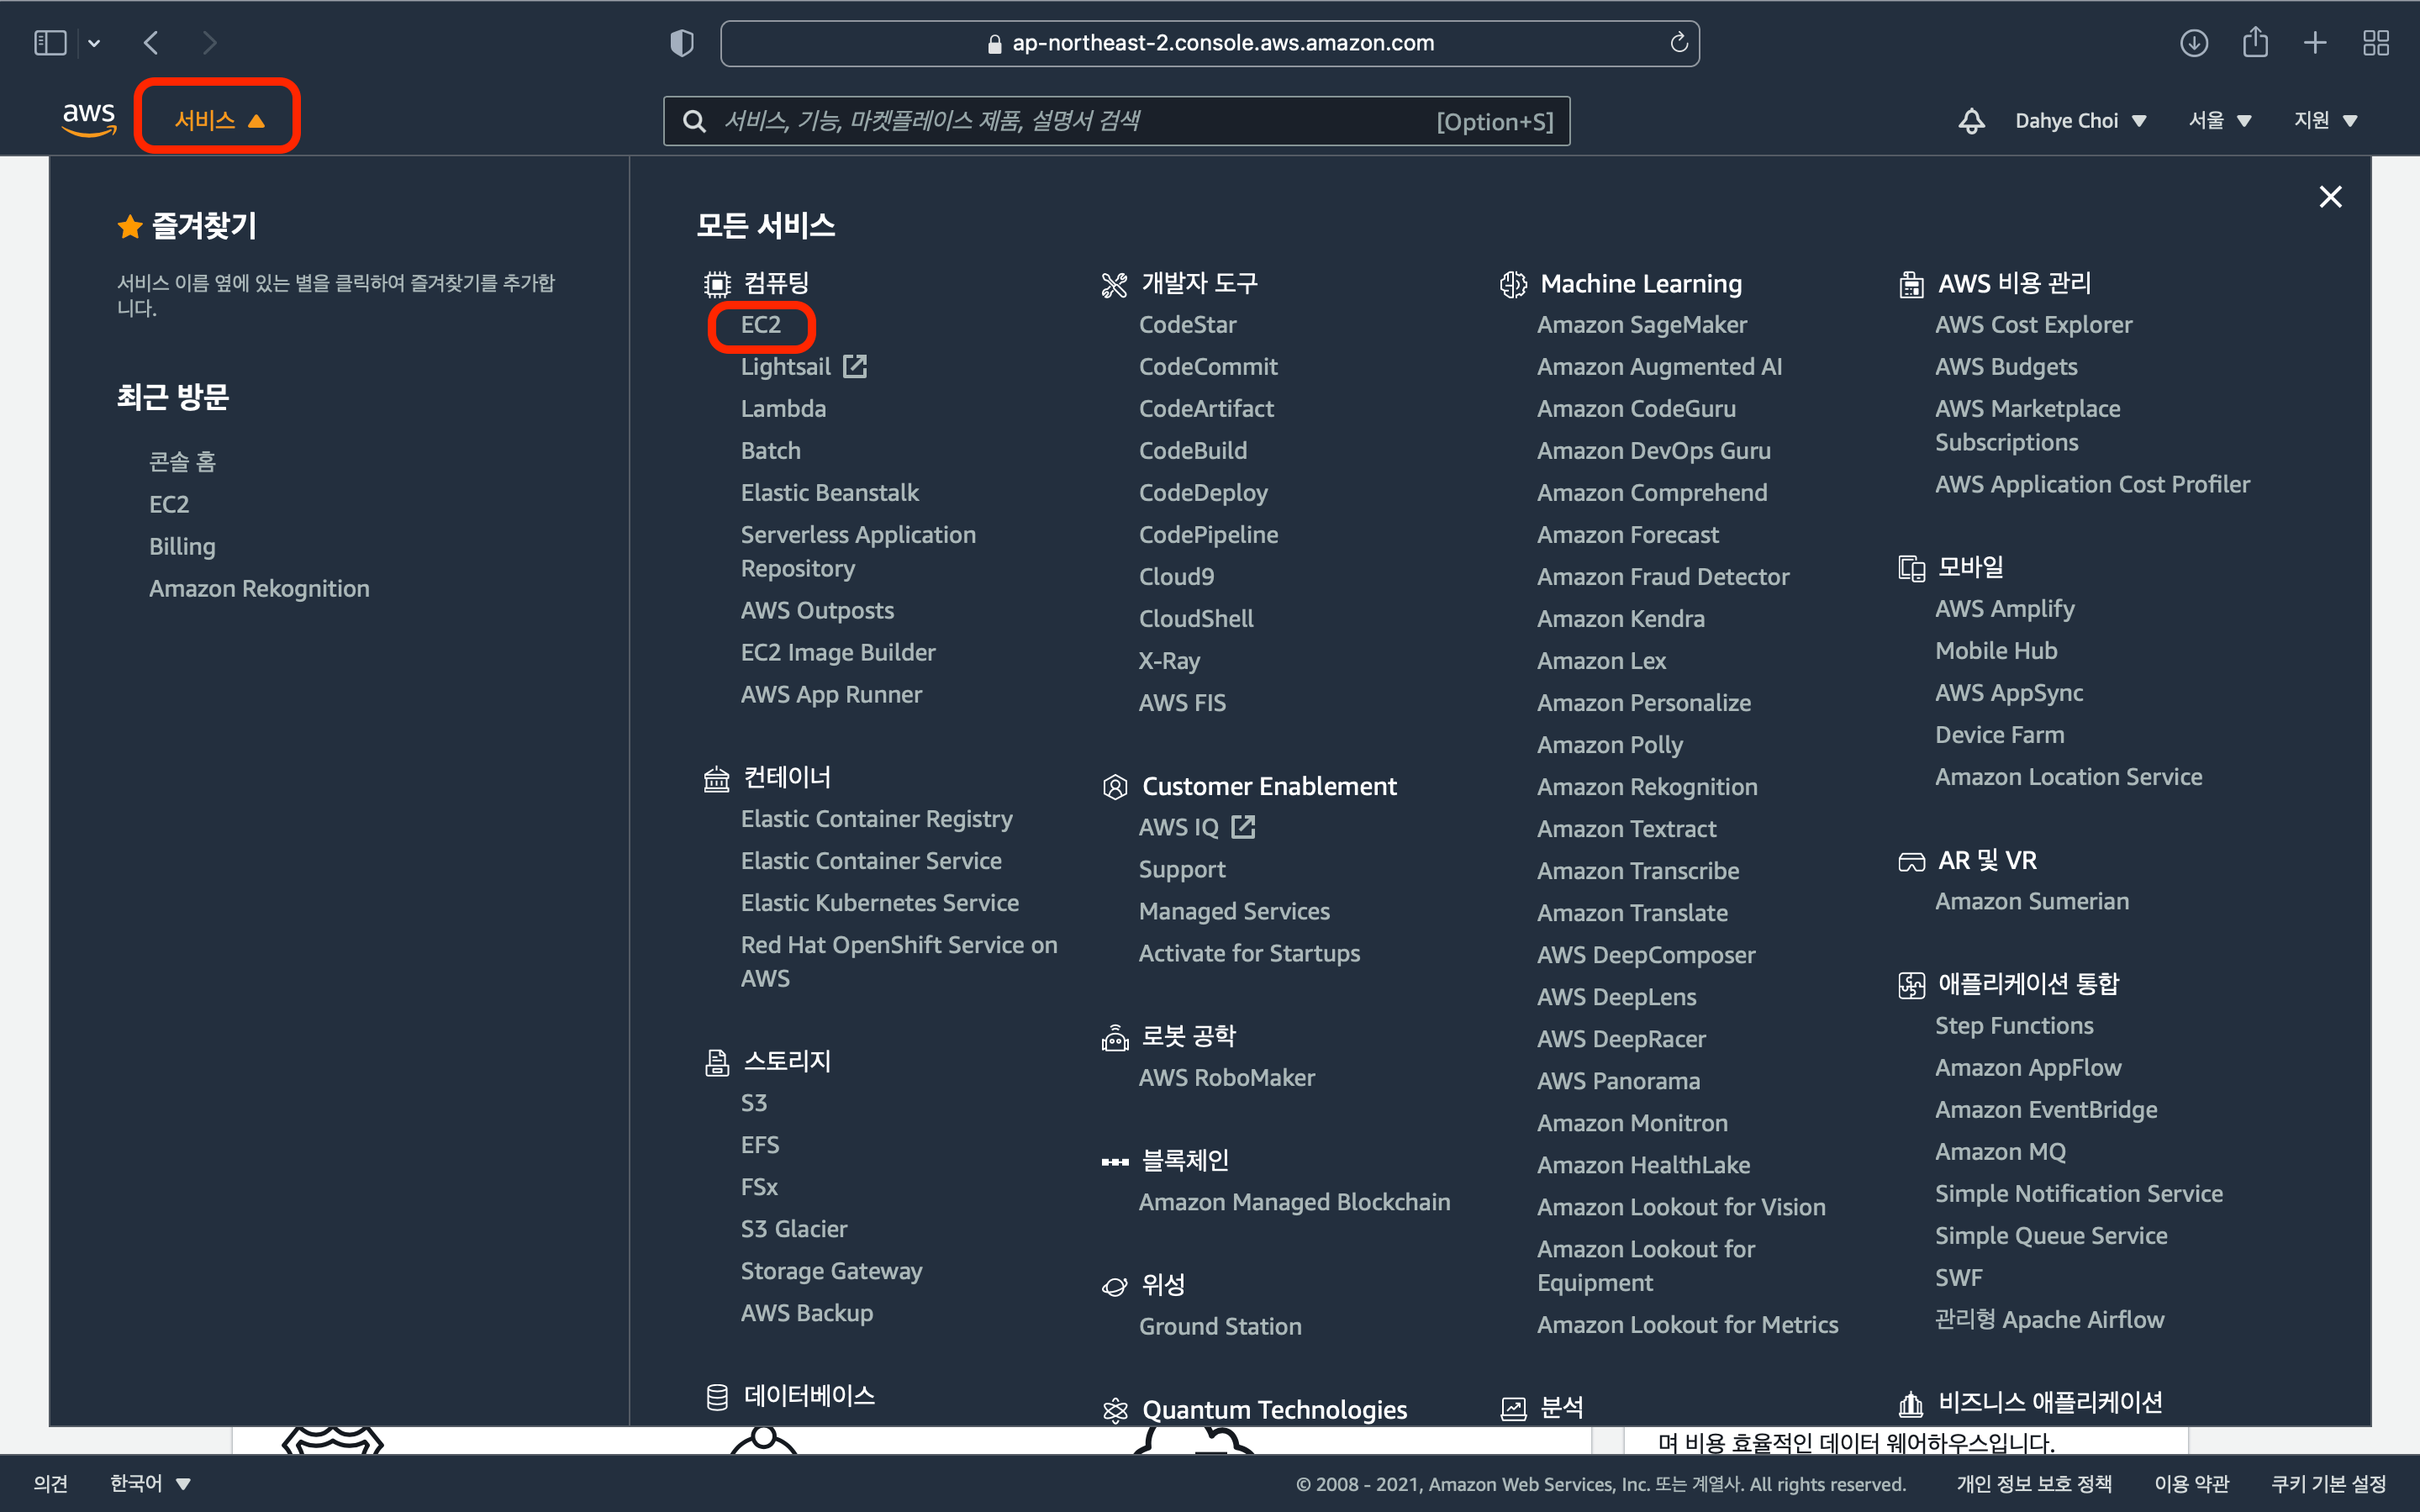This screenshot has width=2420, height=1512.
Task: Open Elastic Kubernetes Service
Action: pyautogui.click(x=879, y=903)
